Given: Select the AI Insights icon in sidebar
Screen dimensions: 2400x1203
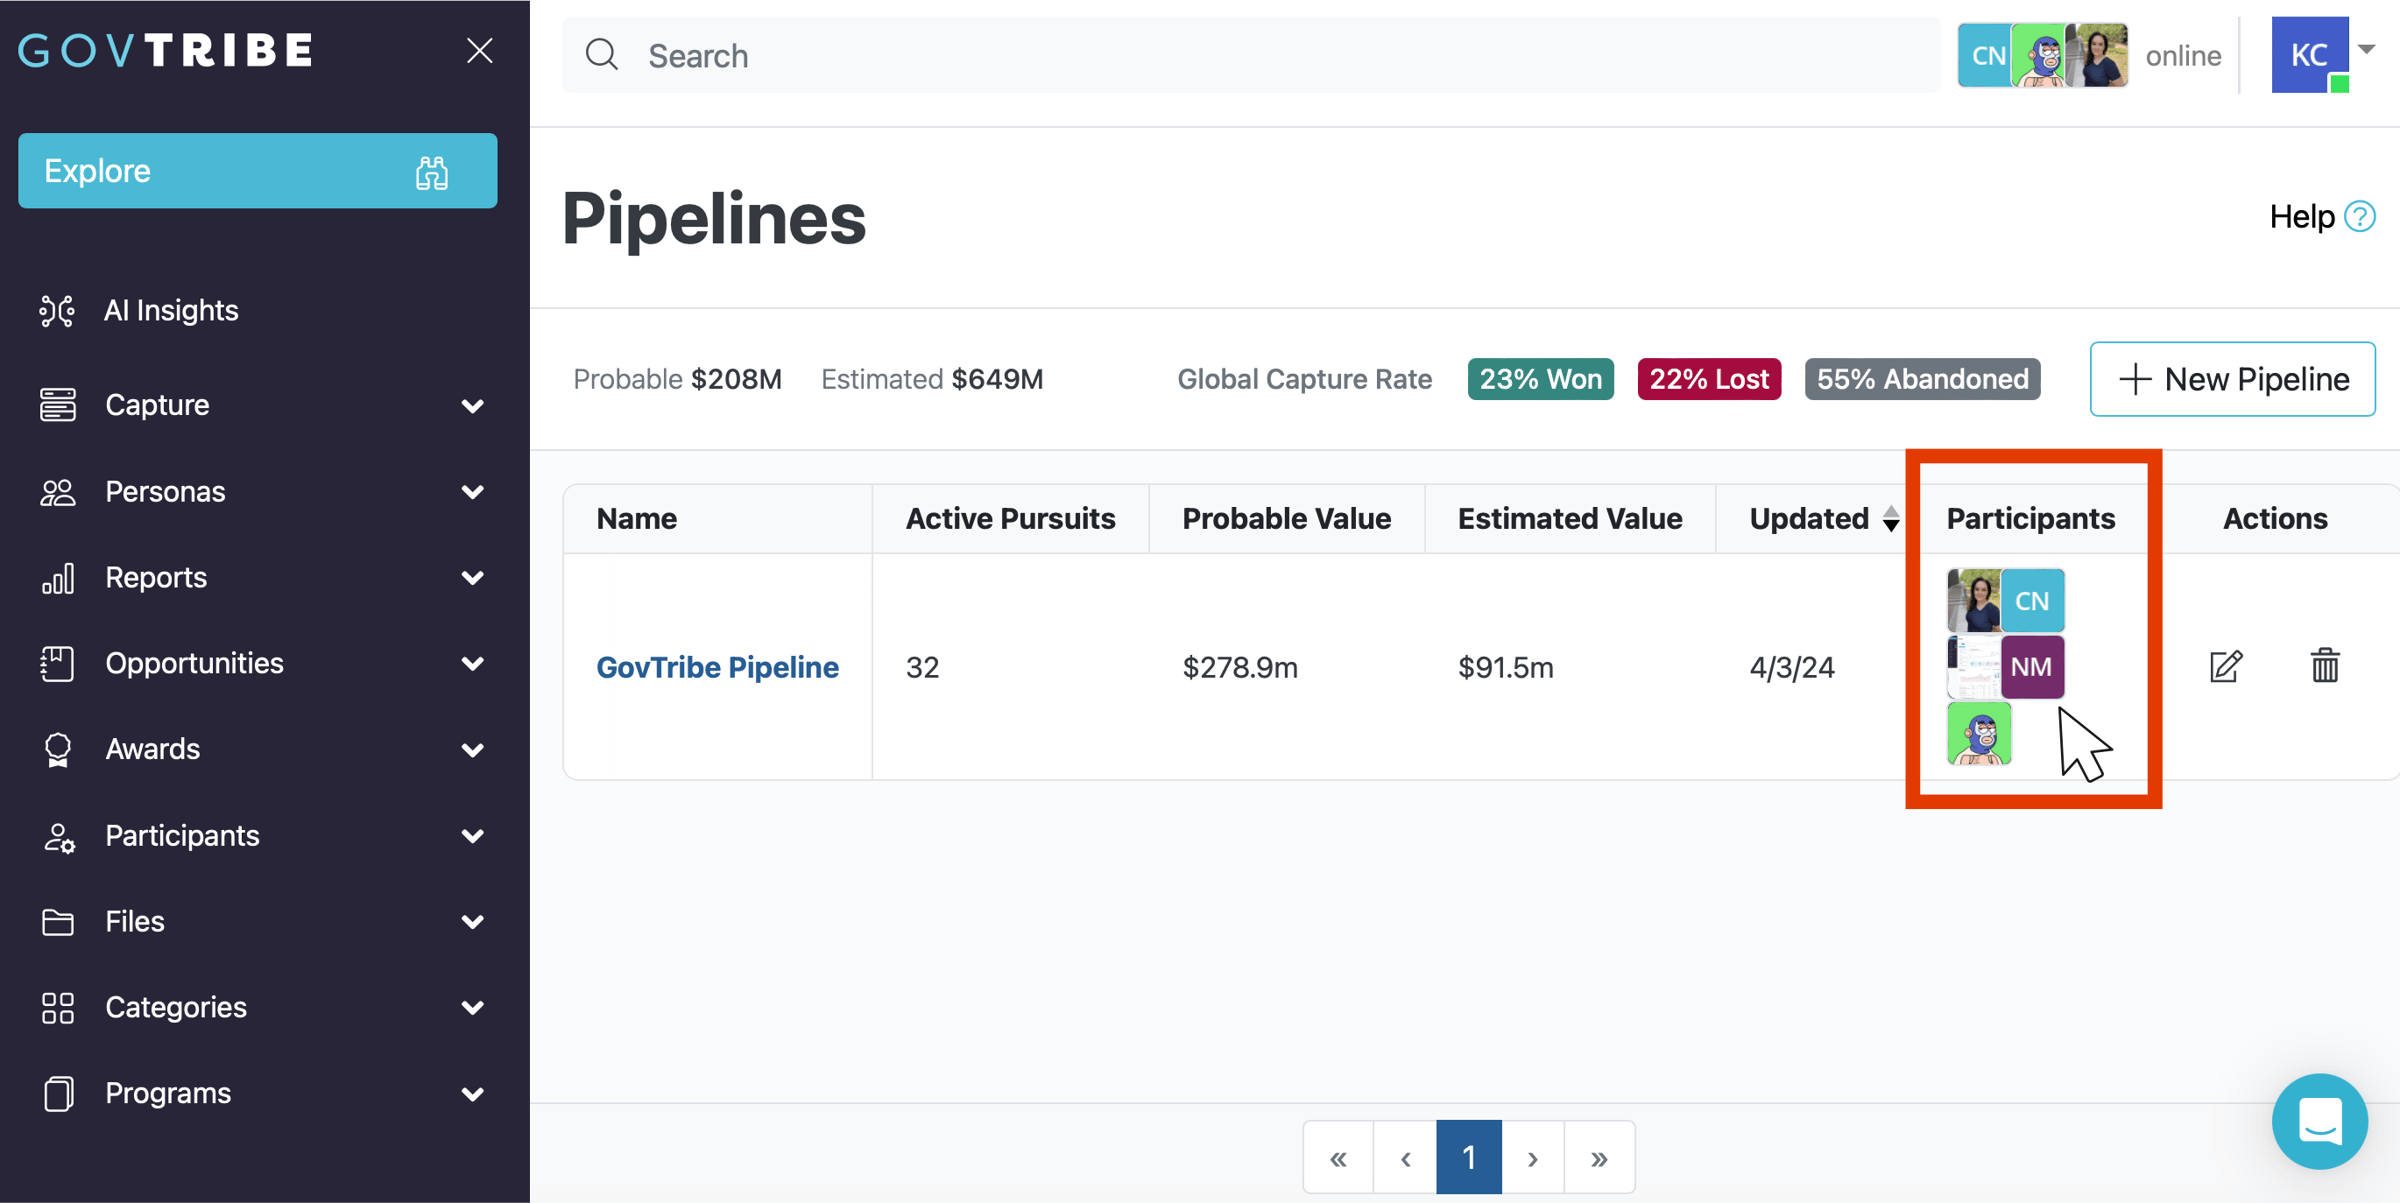Looking at the screenshot, I should point(57,310).
